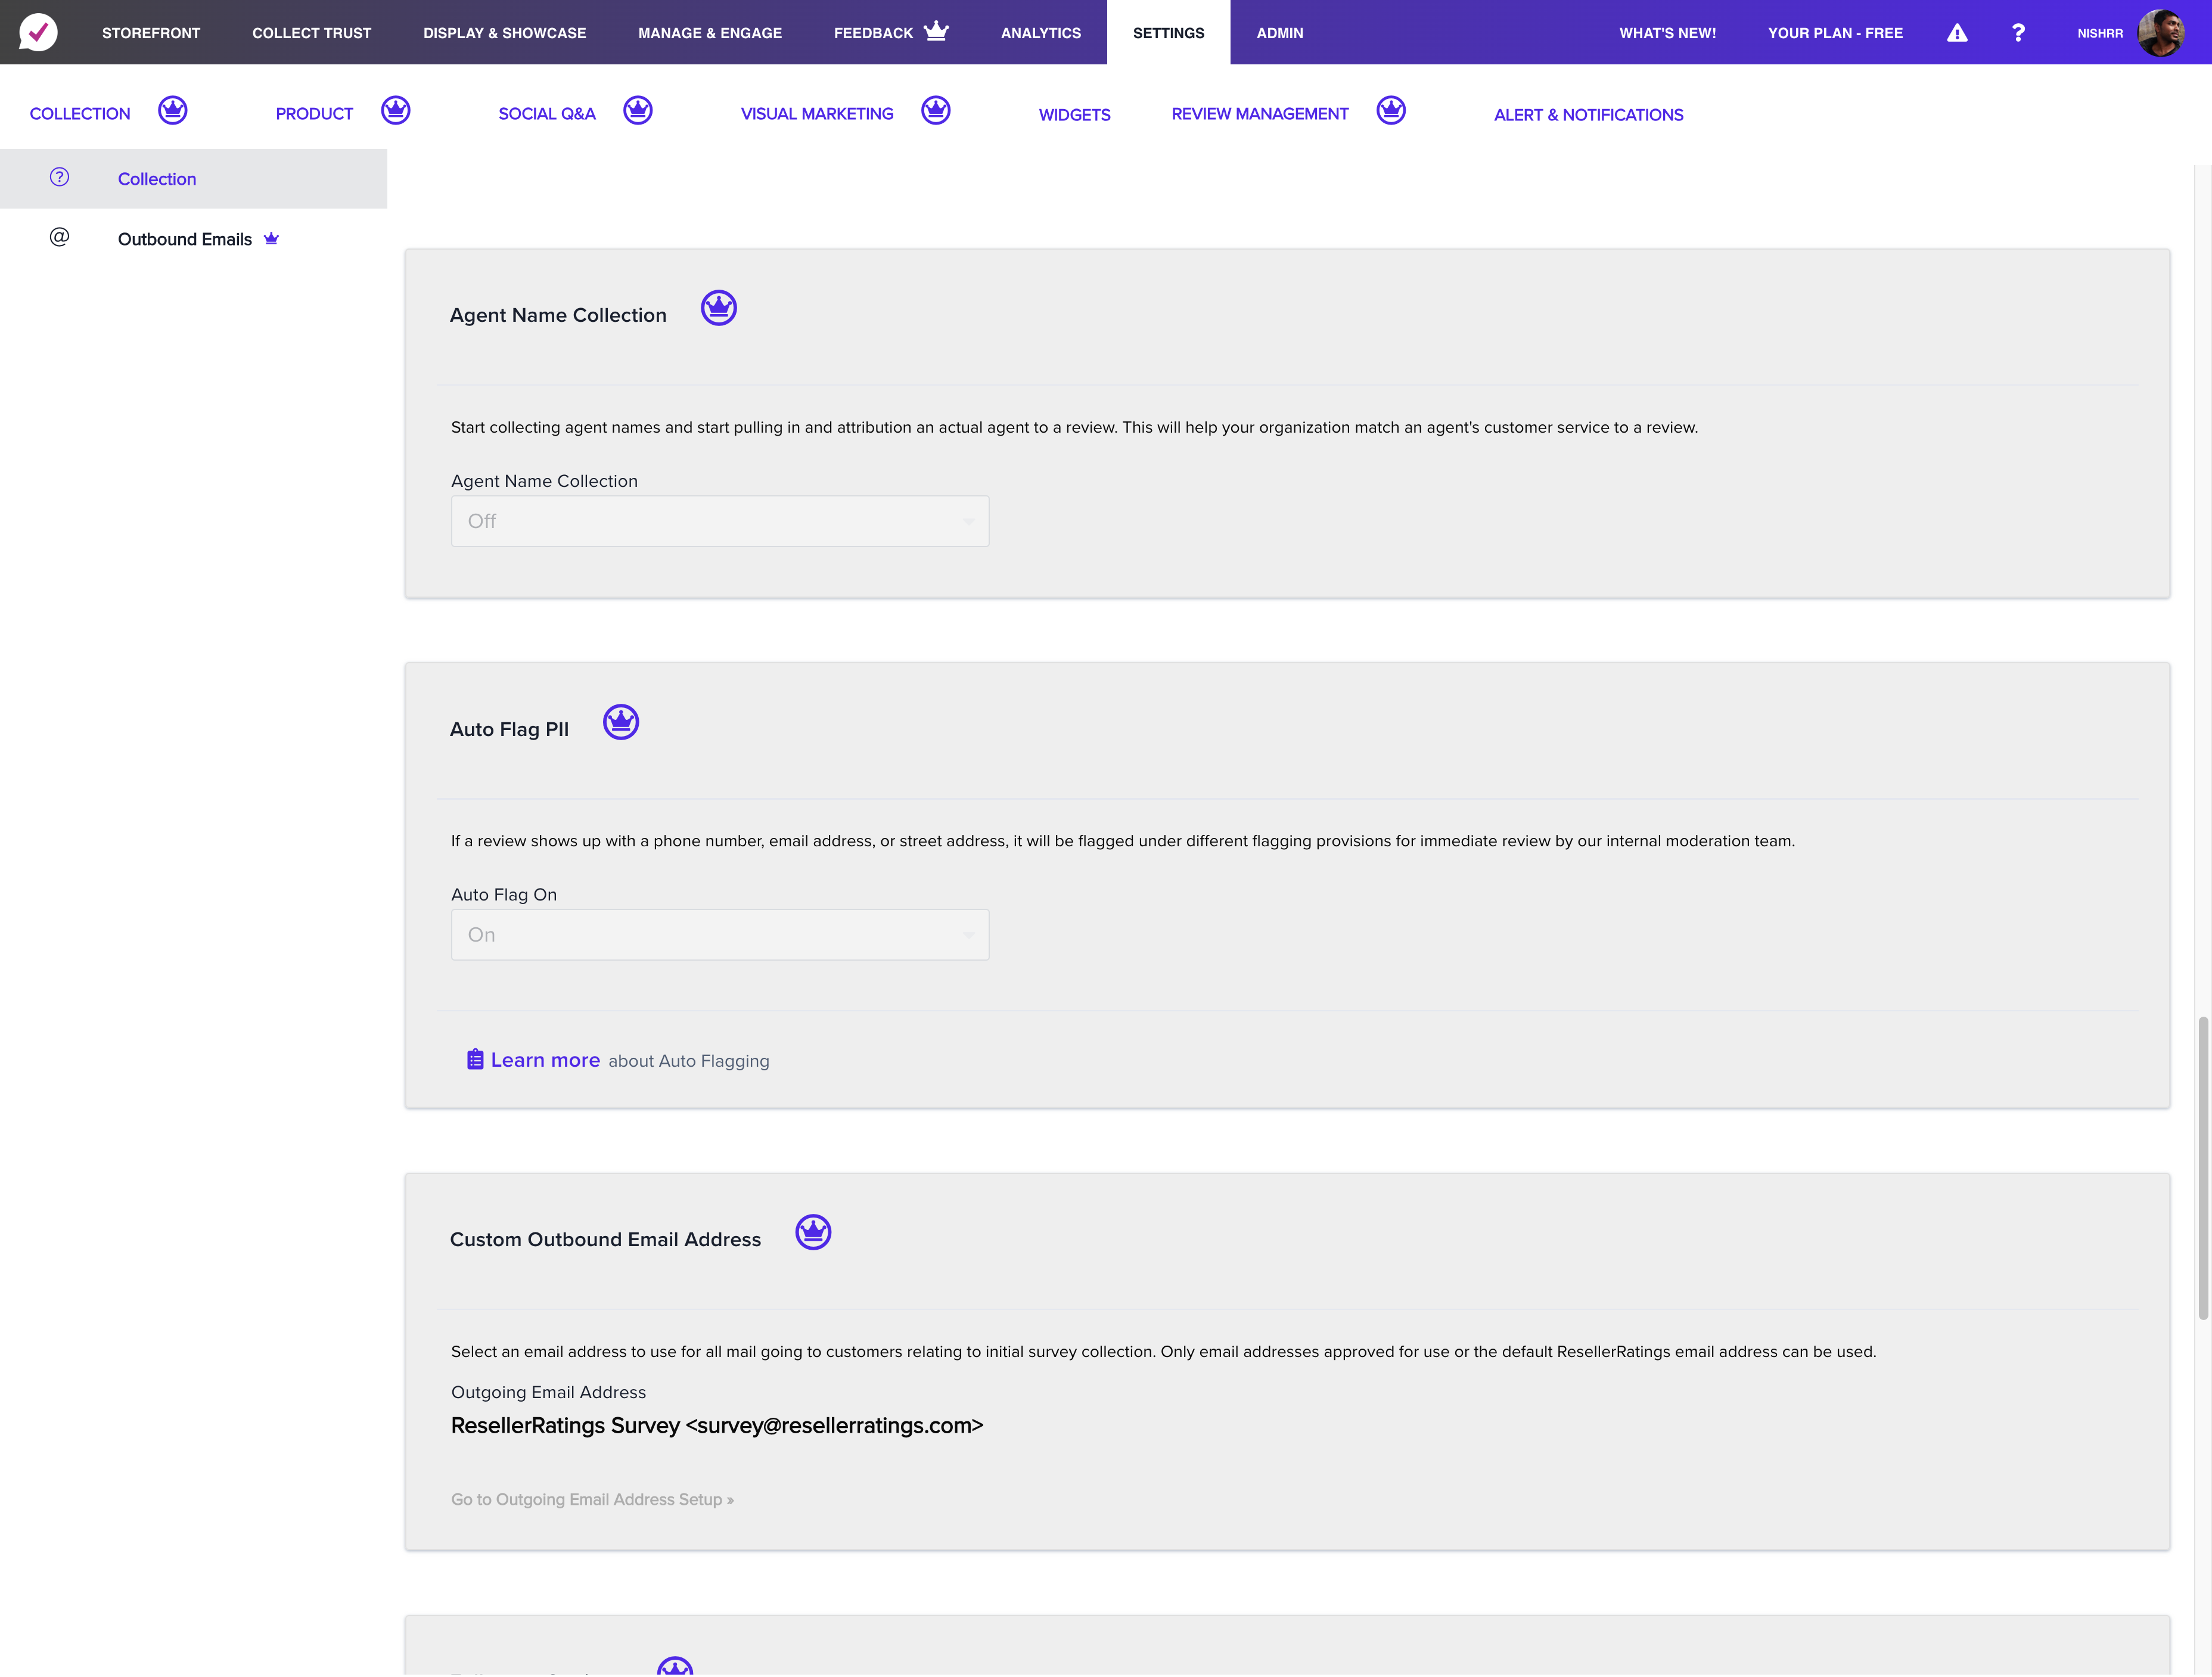The width and height of the screenshot is (2212, 1677).
Task: Click crown badge on Custom Outbound Email Address
Action: (x=813, y=1233)
